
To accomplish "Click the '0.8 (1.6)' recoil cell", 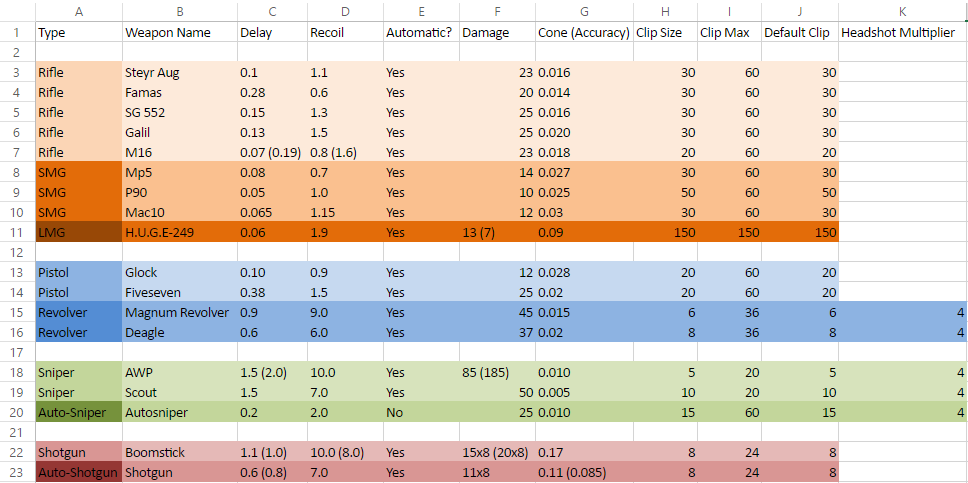I will (x=346, y=153).
